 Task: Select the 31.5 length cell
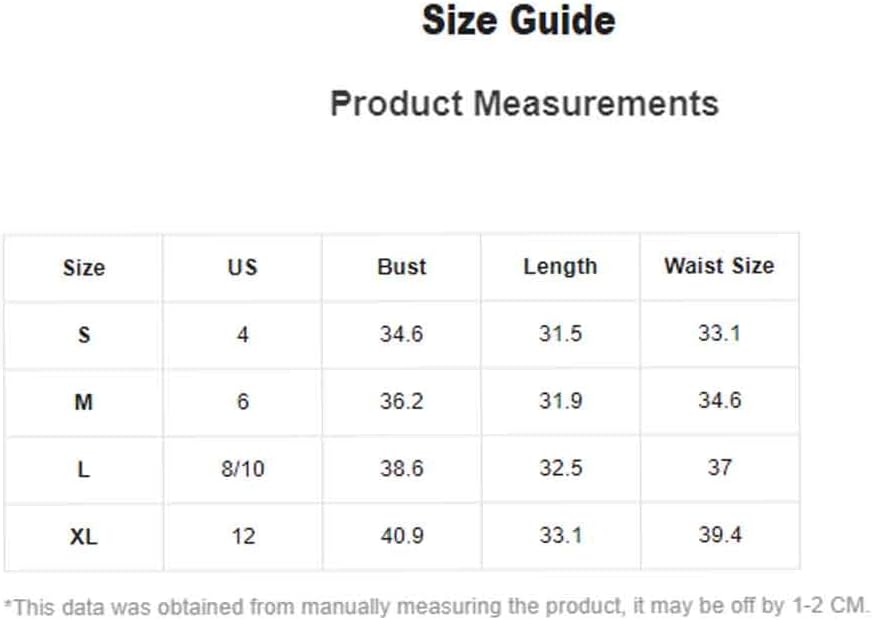[x=560, y=334]
